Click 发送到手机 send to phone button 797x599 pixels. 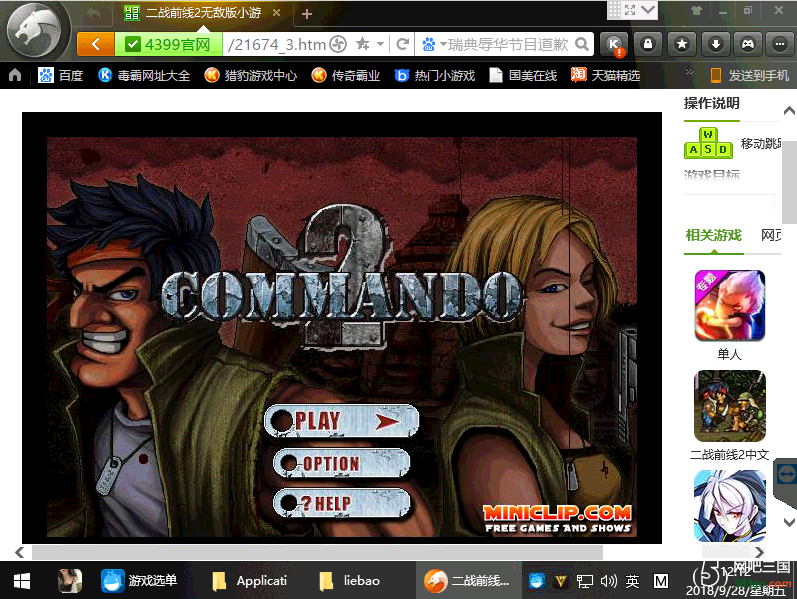[749, 75]
